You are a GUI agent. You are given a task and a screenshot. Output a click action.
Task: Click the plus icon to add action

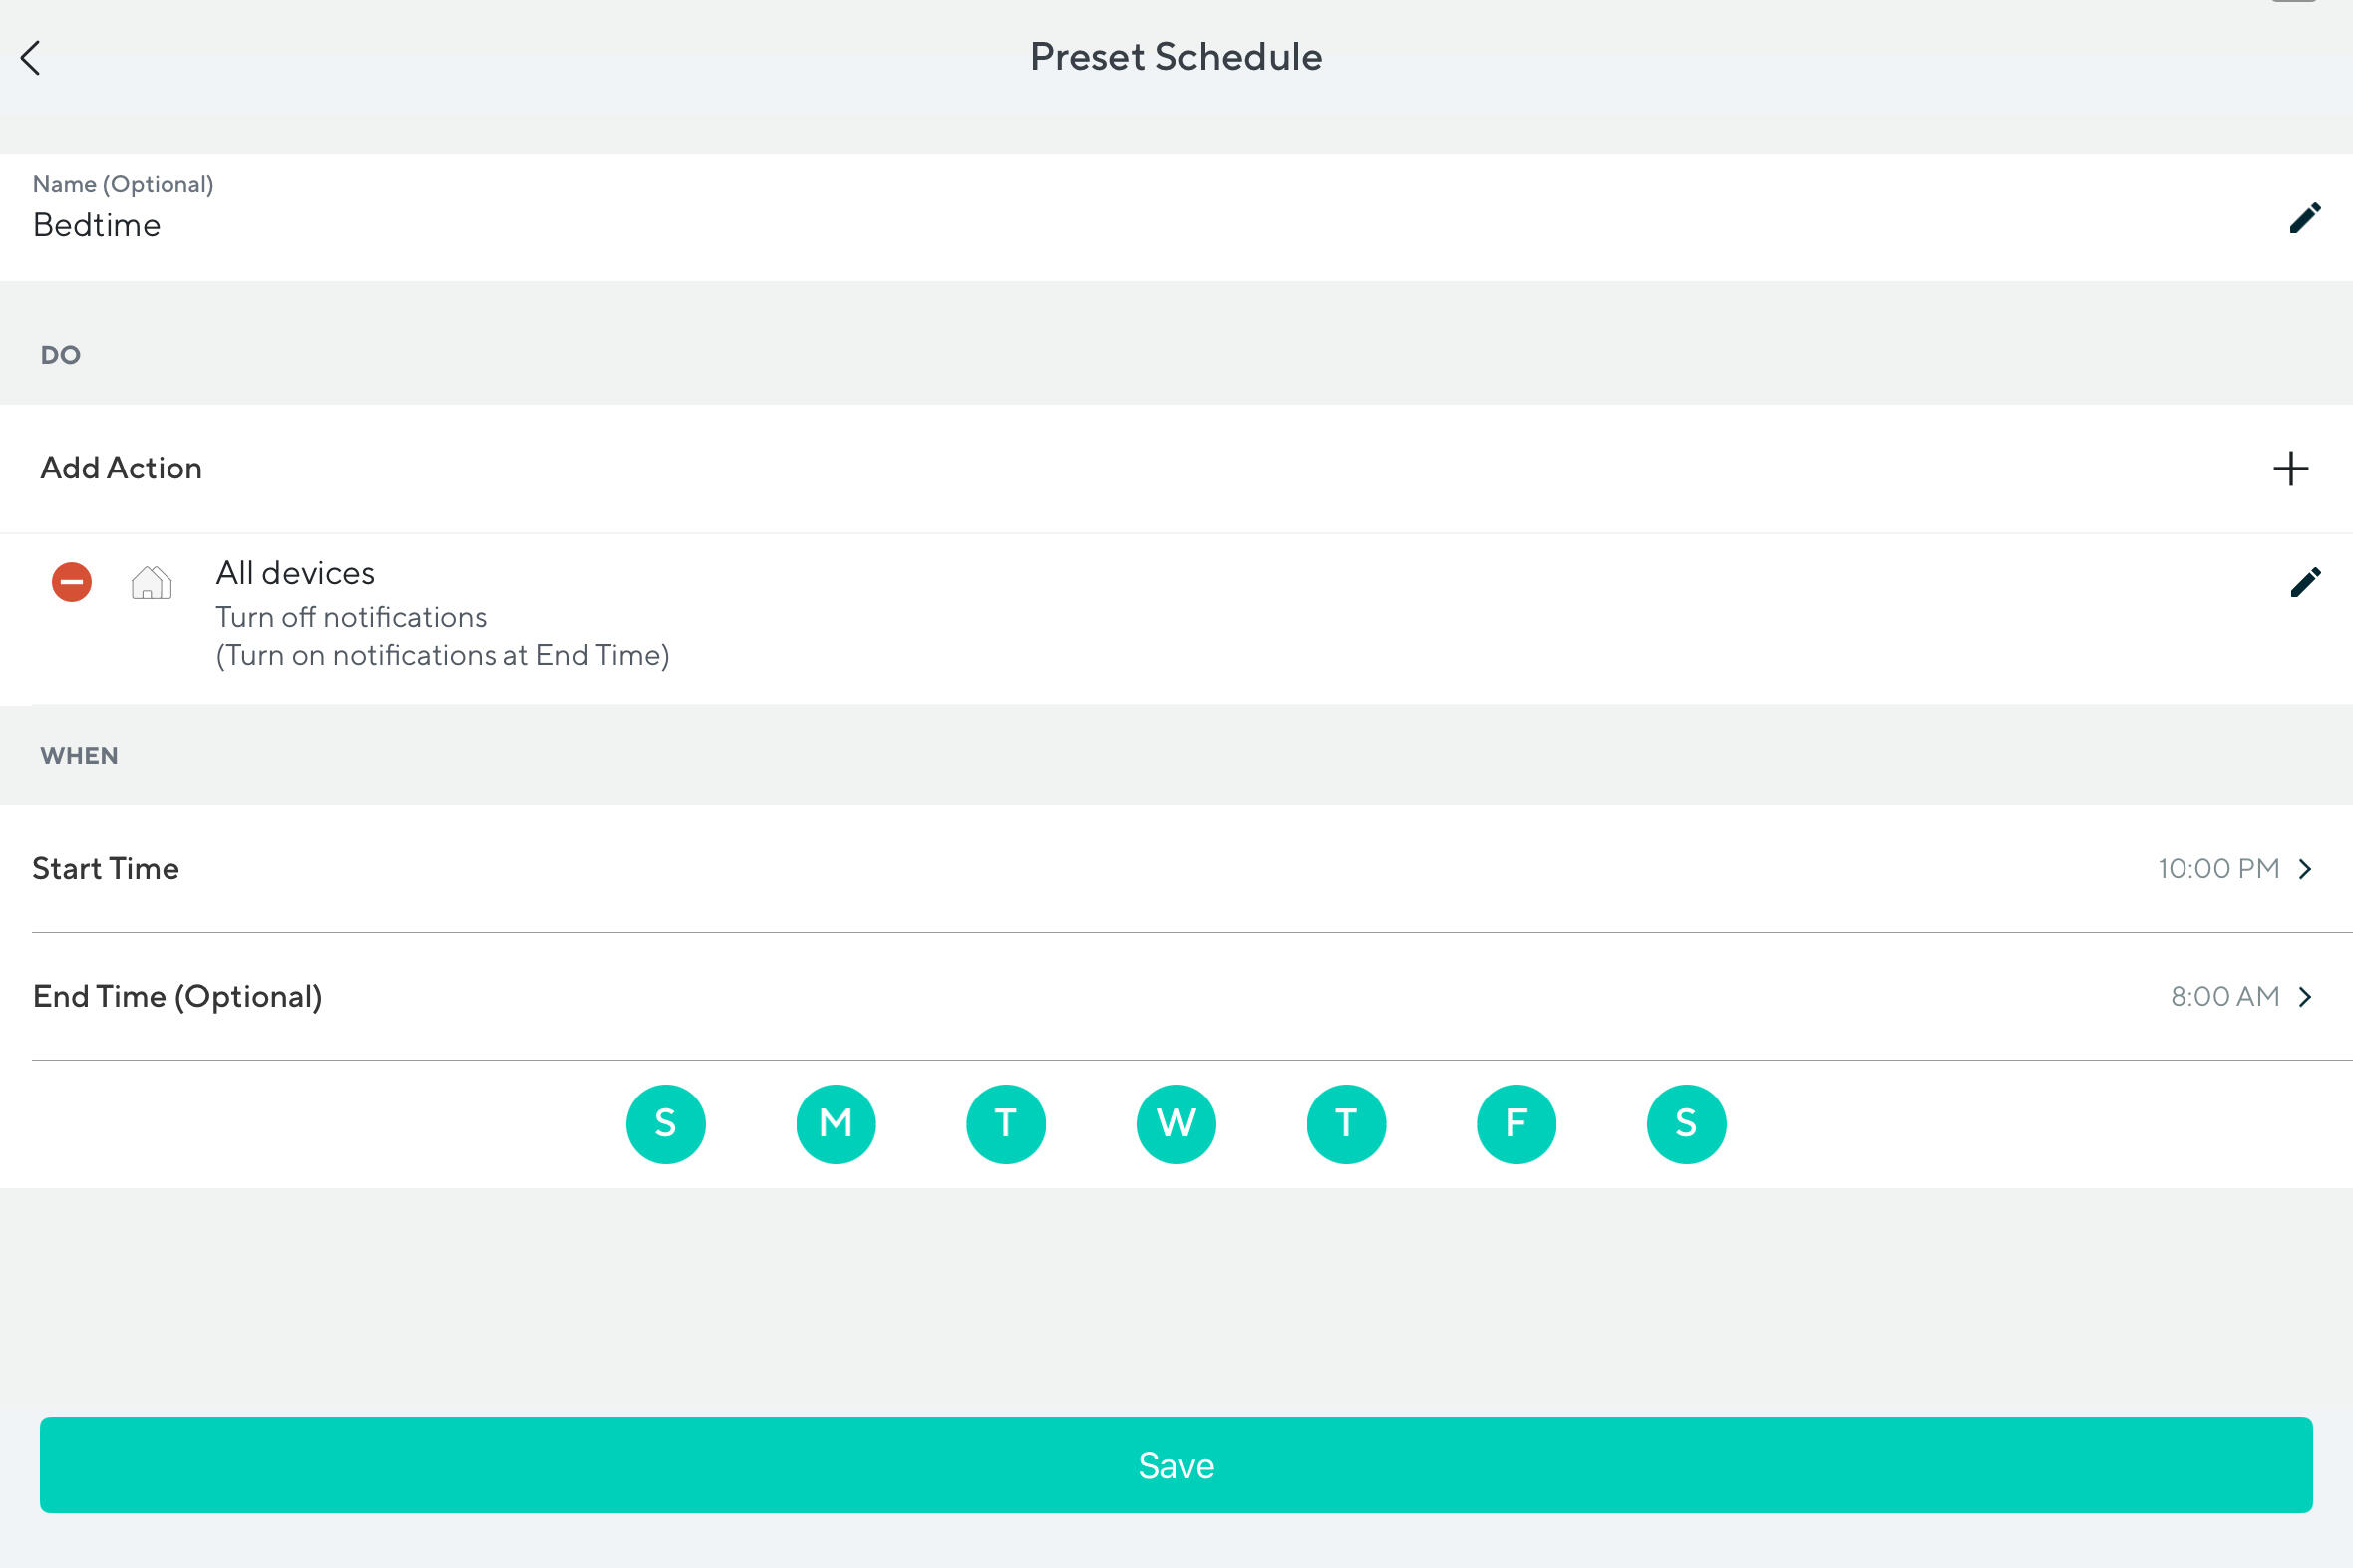coord(2290,468)
